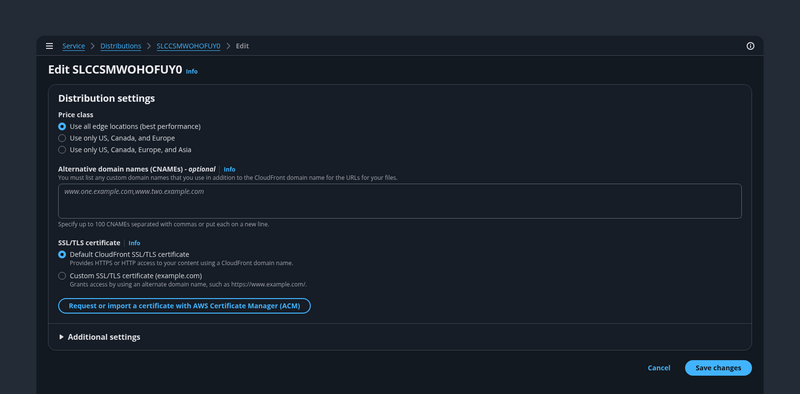Select Use only US, Canada, Europe, and Asia

(62, 150)
